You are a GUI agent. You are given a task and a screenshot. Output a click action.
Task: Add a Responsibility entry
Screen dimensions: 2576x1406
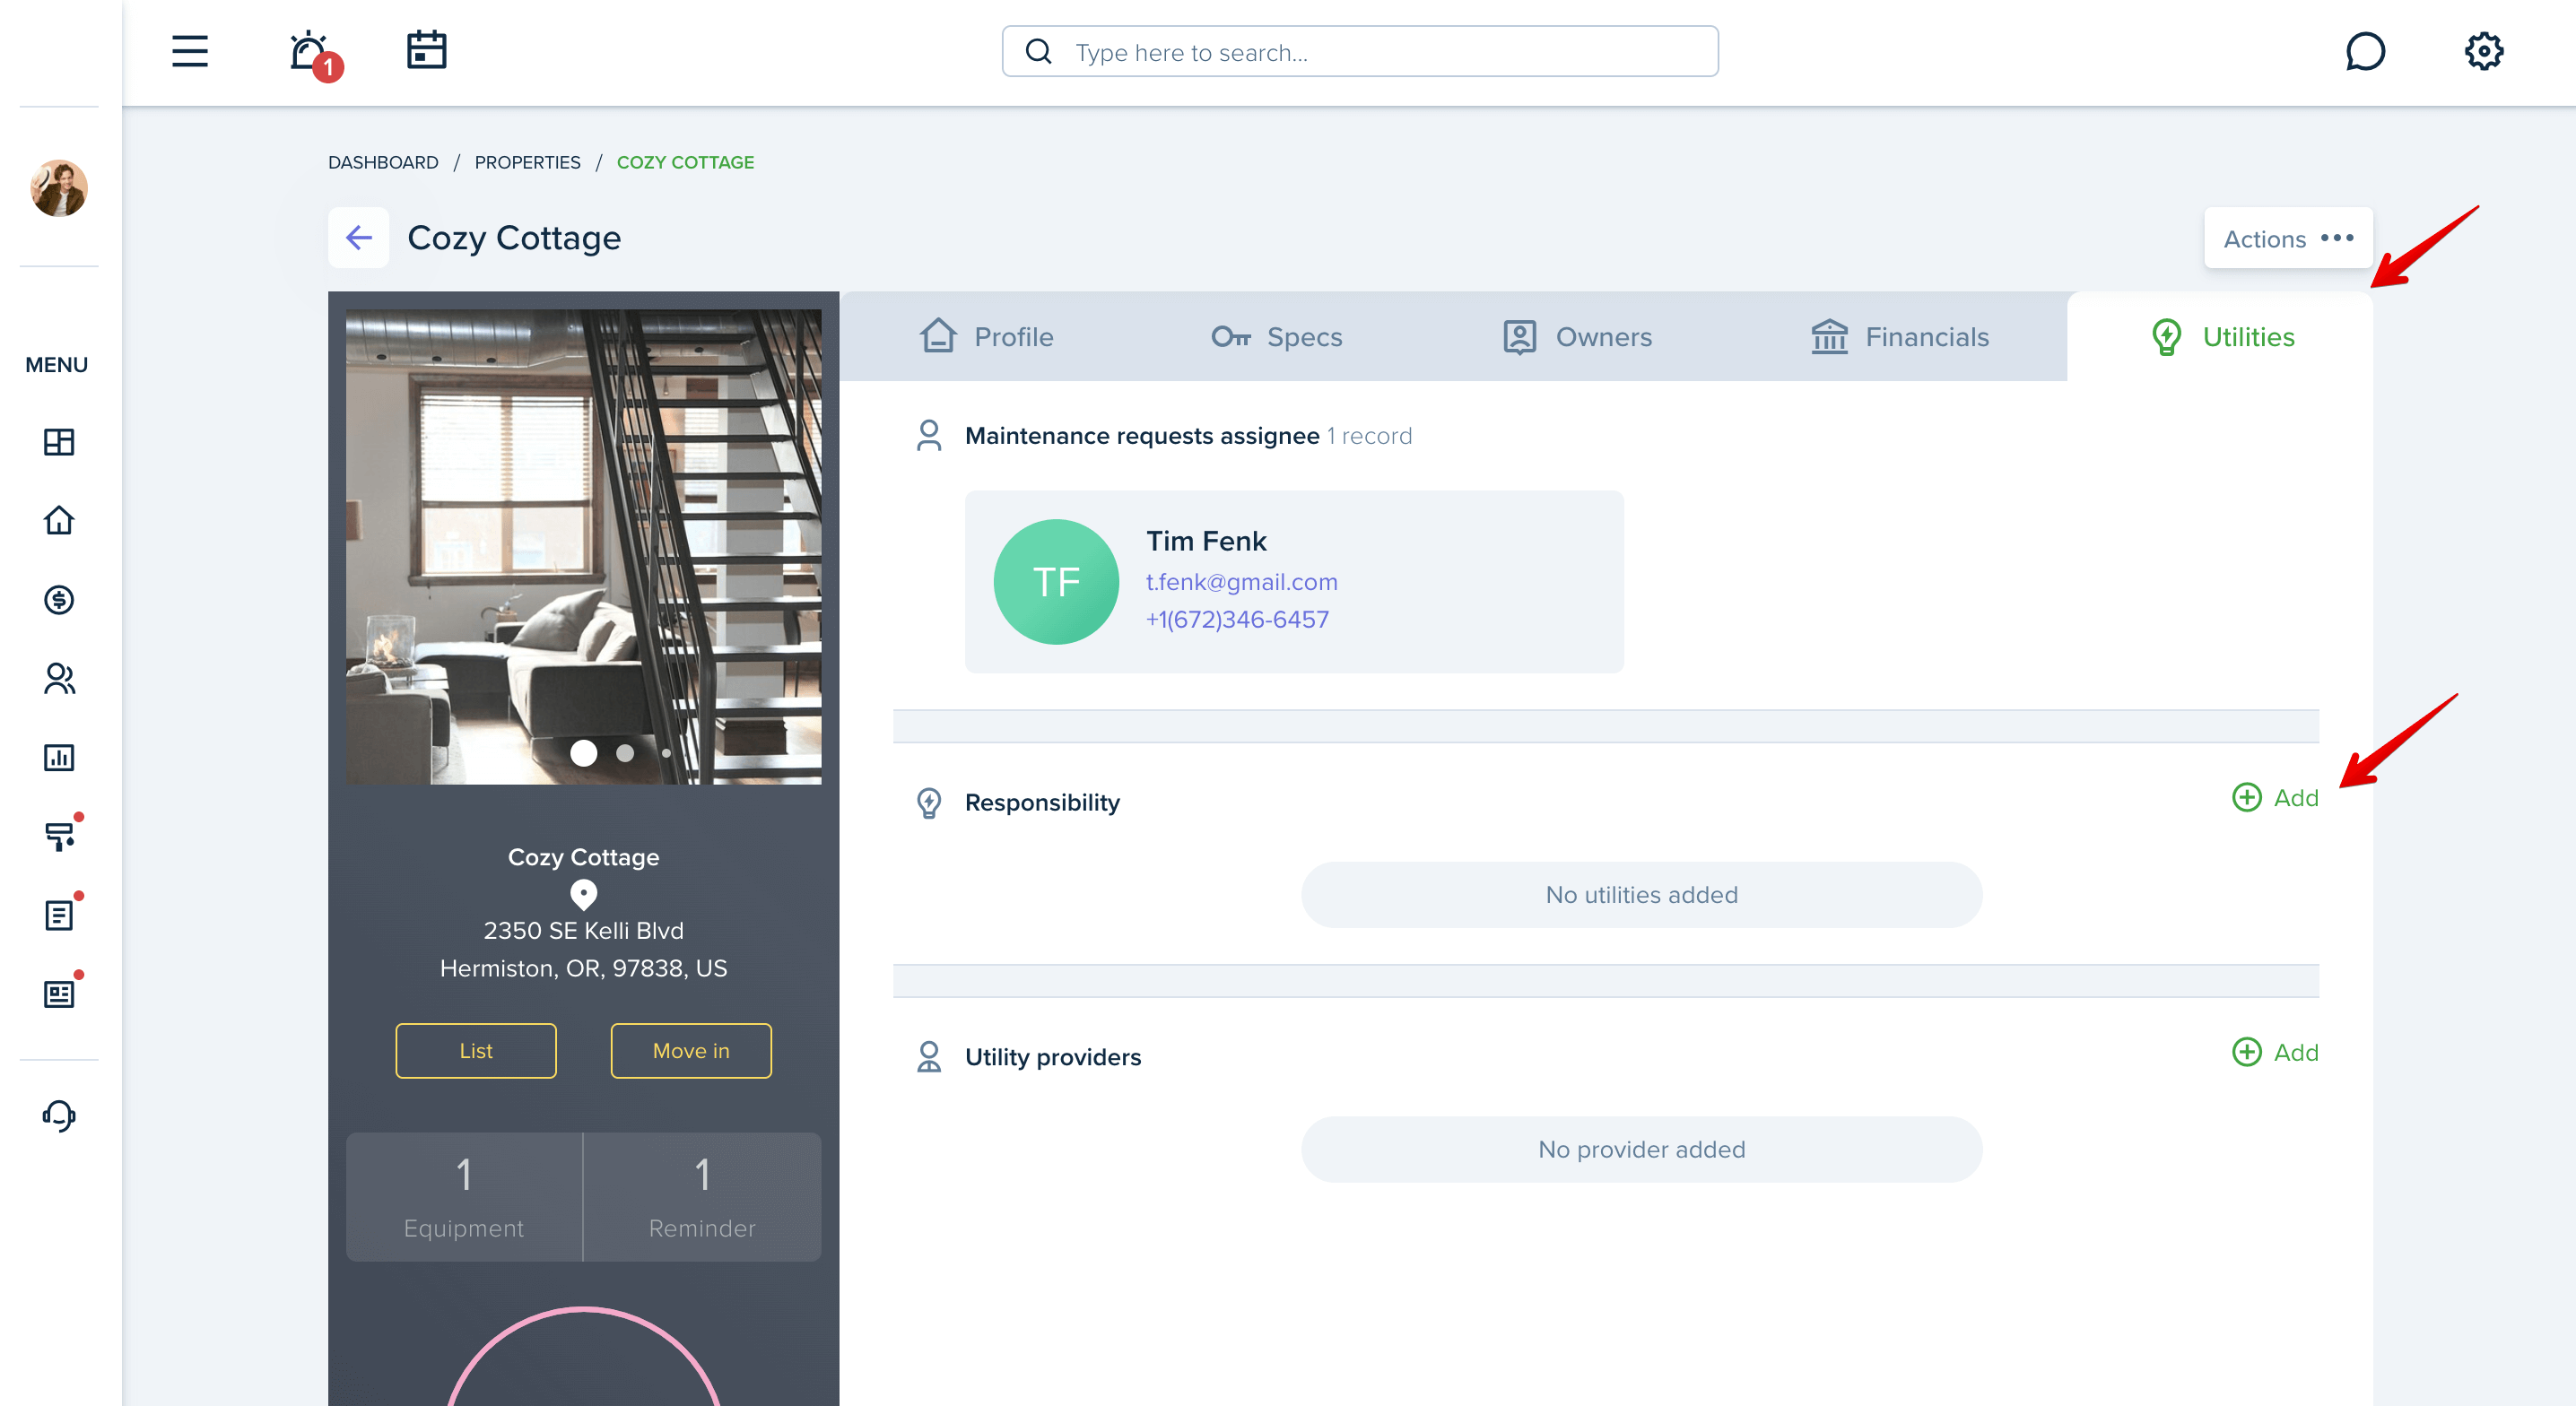pyautogui.click(x=2274, y=797)
